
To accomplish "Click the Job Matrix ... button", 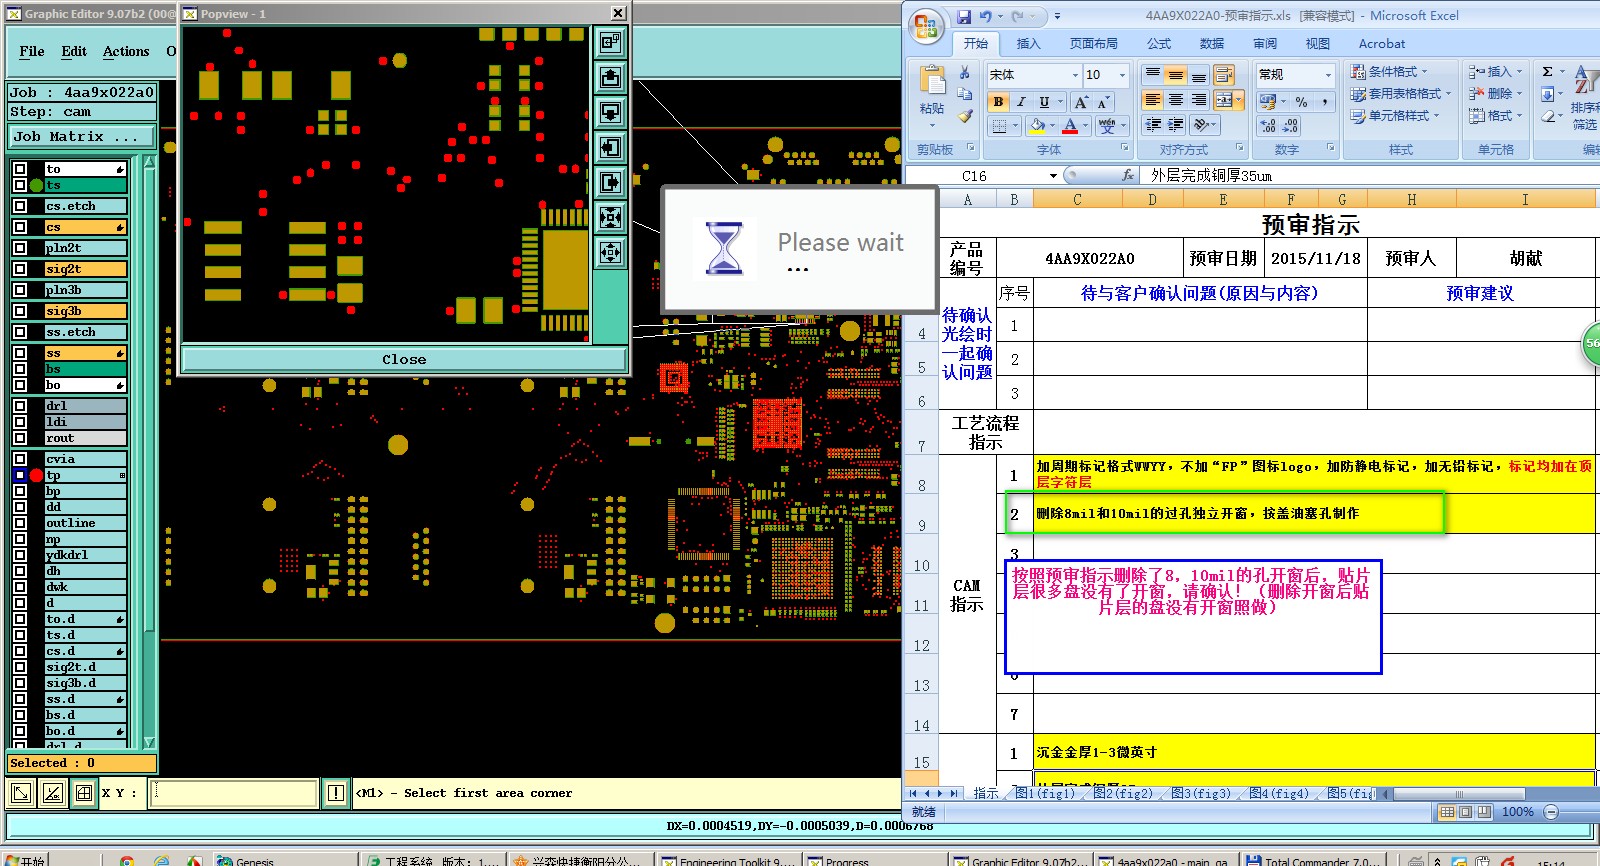I will click(x=82, y=137).
